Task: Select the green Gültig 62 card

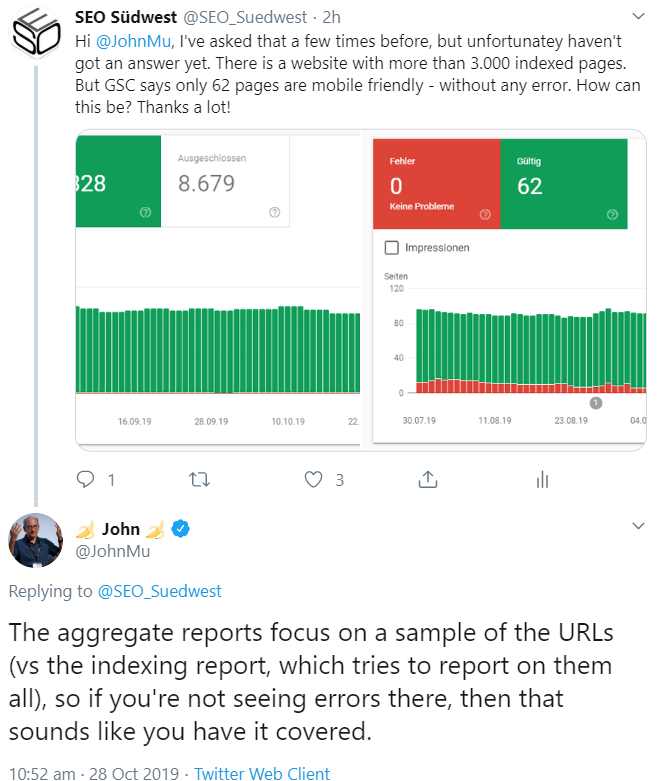Action: [x=564, y=184]
